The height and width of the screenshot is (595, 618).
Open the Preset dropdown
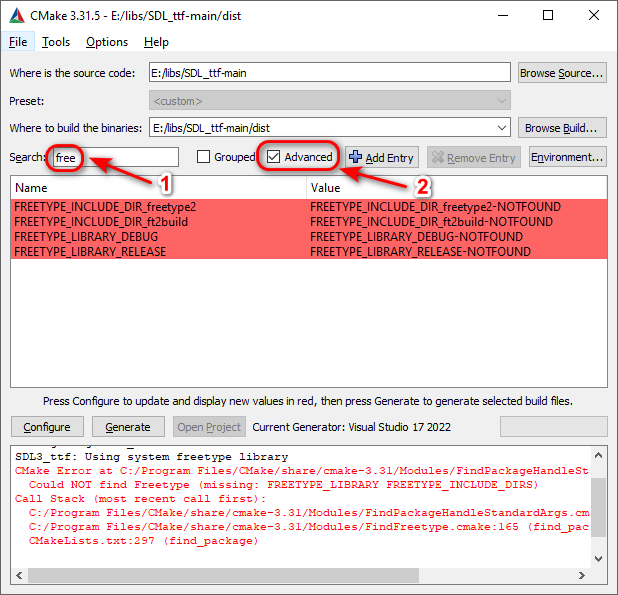pos(329,101)
